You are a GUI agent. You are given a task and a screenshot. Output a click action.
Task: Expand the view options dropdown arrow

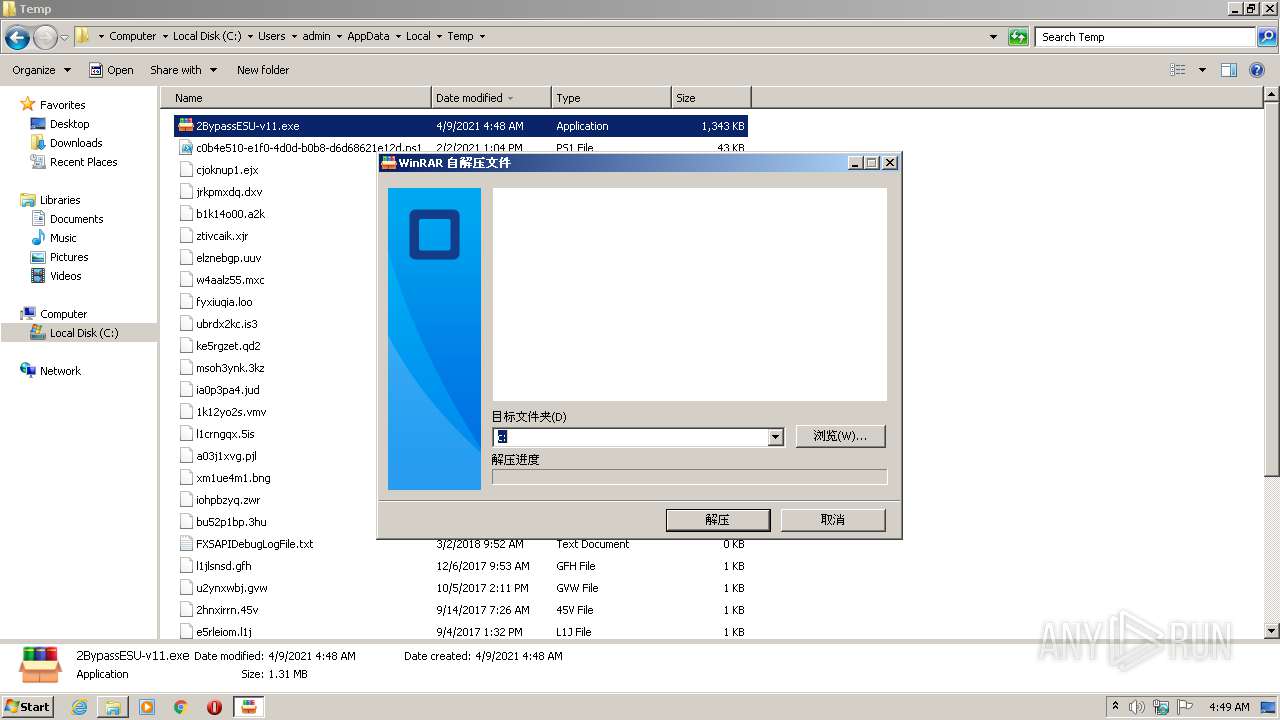coord(1202,70)
